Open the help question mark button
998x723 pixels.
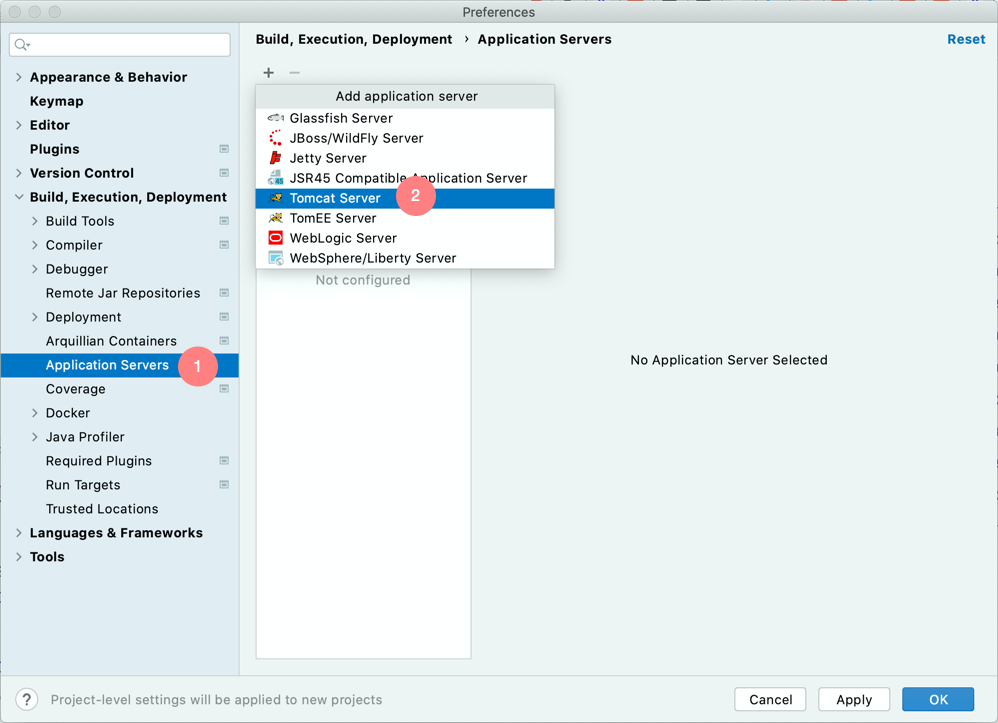coord(27,699)
